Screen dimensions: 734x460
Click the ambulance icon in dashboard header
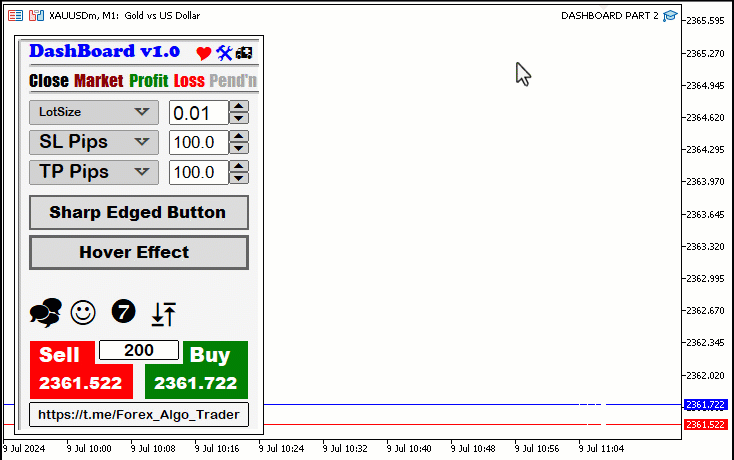tap(244, 53)
